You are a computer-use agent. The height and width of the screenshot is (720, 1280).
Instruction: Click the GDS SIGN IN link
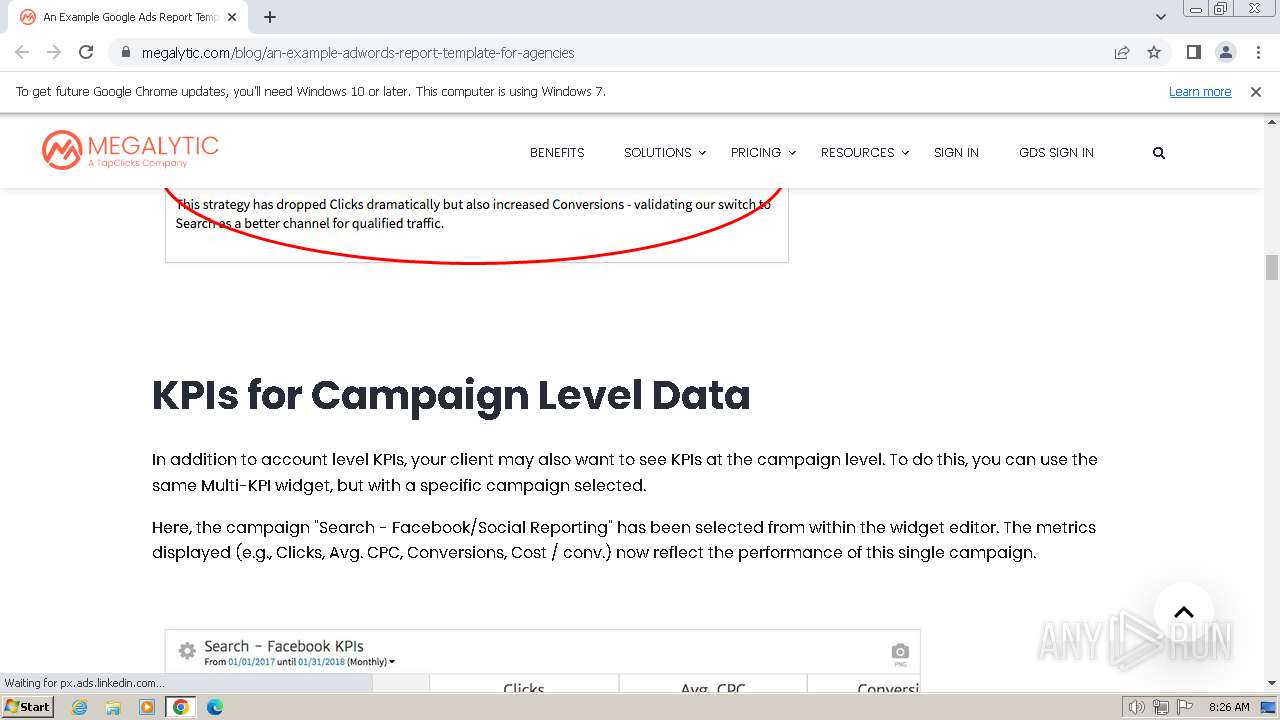pyautogui.click(x=1056, y=153)
